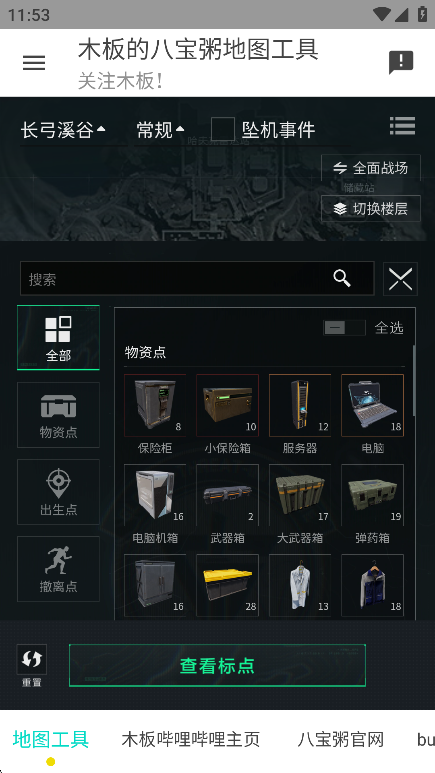Open the hamburger navigation menu
The height and width of the screenshot is (773, 435).
click(x=34, y=63)
